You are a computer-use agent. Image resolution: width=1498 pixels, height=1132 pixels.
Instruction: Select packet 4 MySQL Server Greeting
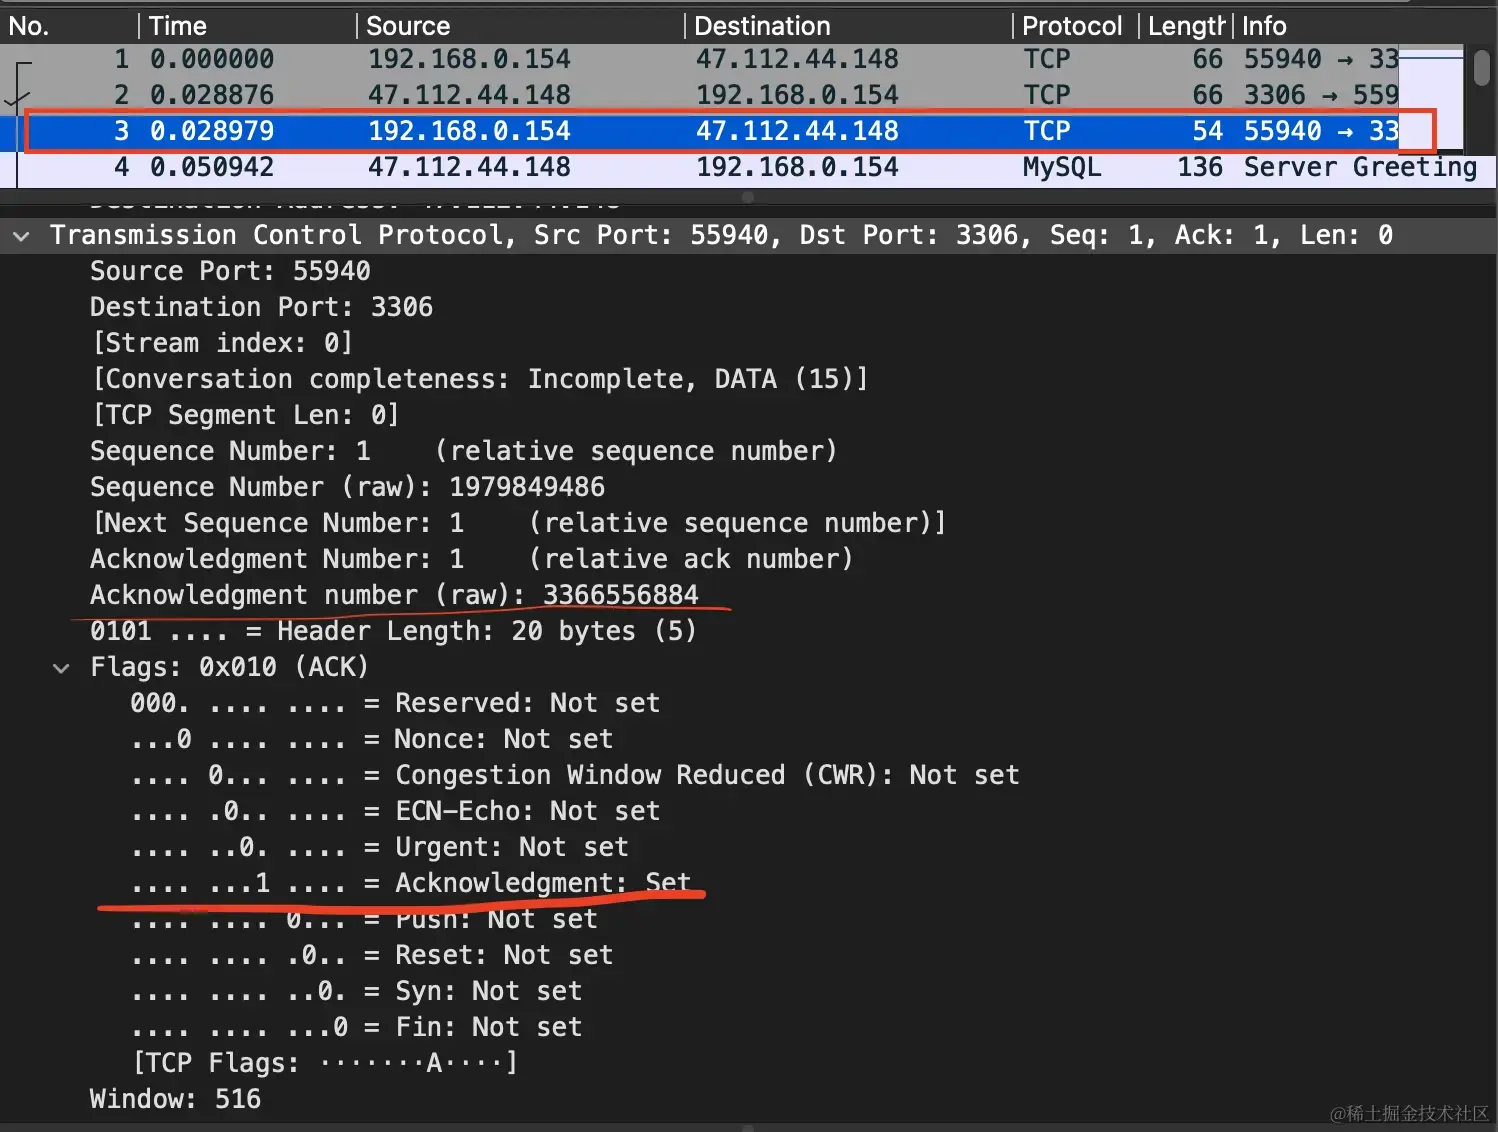pyautogui.click(x=748, y=167)
